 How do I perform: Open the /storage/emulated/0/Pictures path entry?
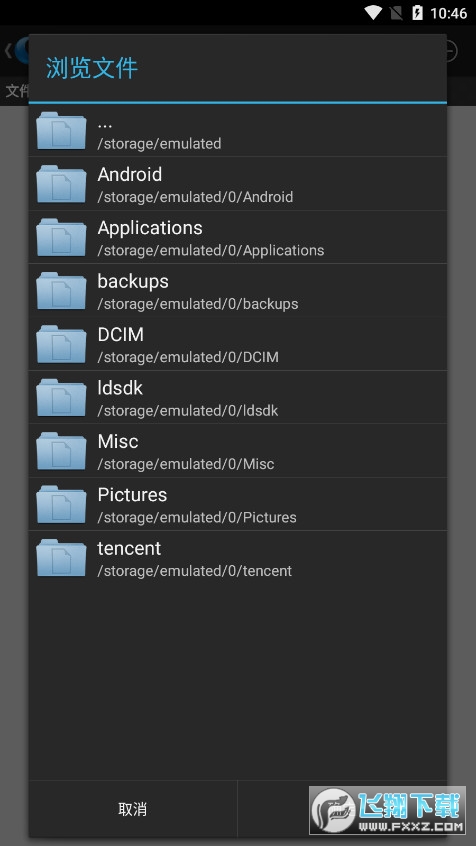point(197,517)
